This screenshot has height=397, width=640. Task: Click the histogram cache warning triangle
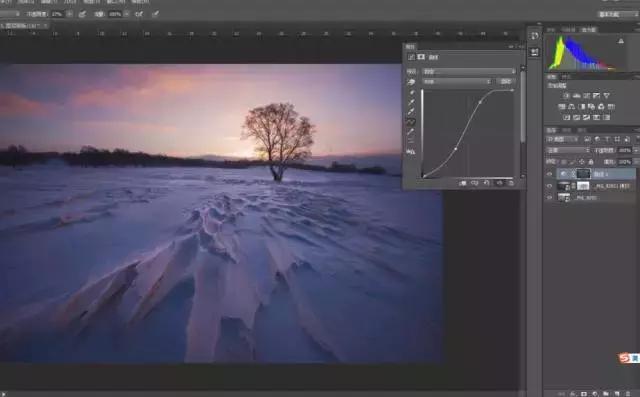pos(621,41)
